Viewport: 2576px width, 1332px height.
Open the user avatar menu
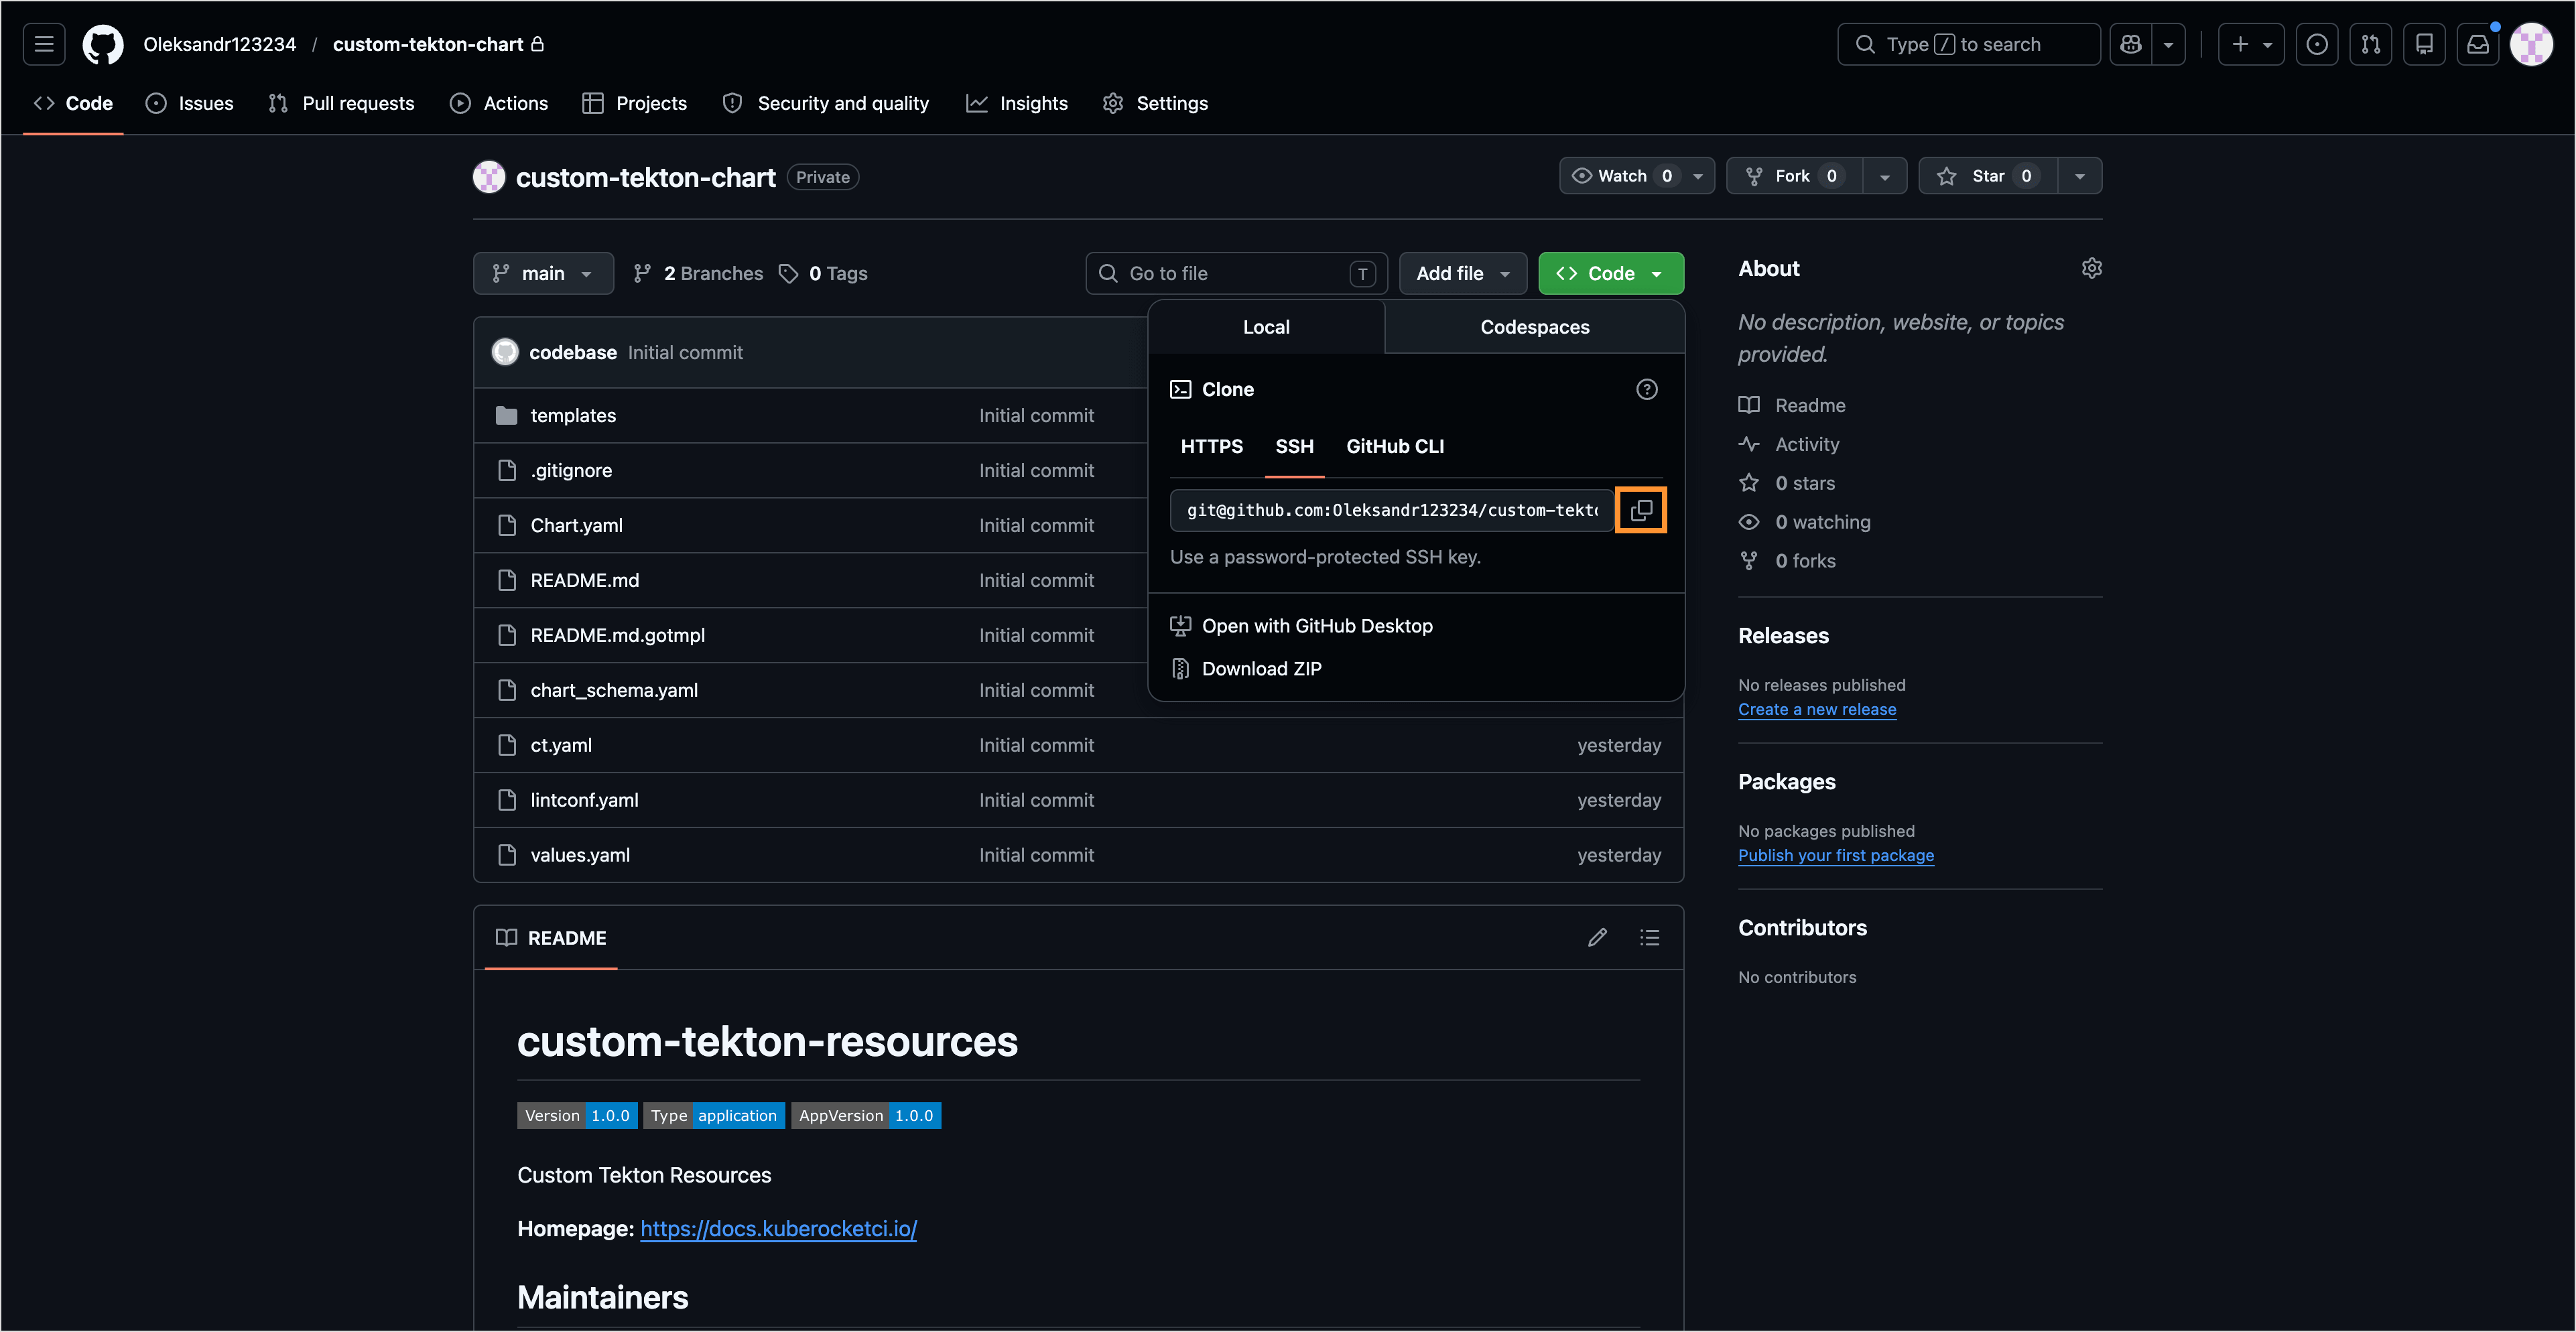coord(2531,44)
